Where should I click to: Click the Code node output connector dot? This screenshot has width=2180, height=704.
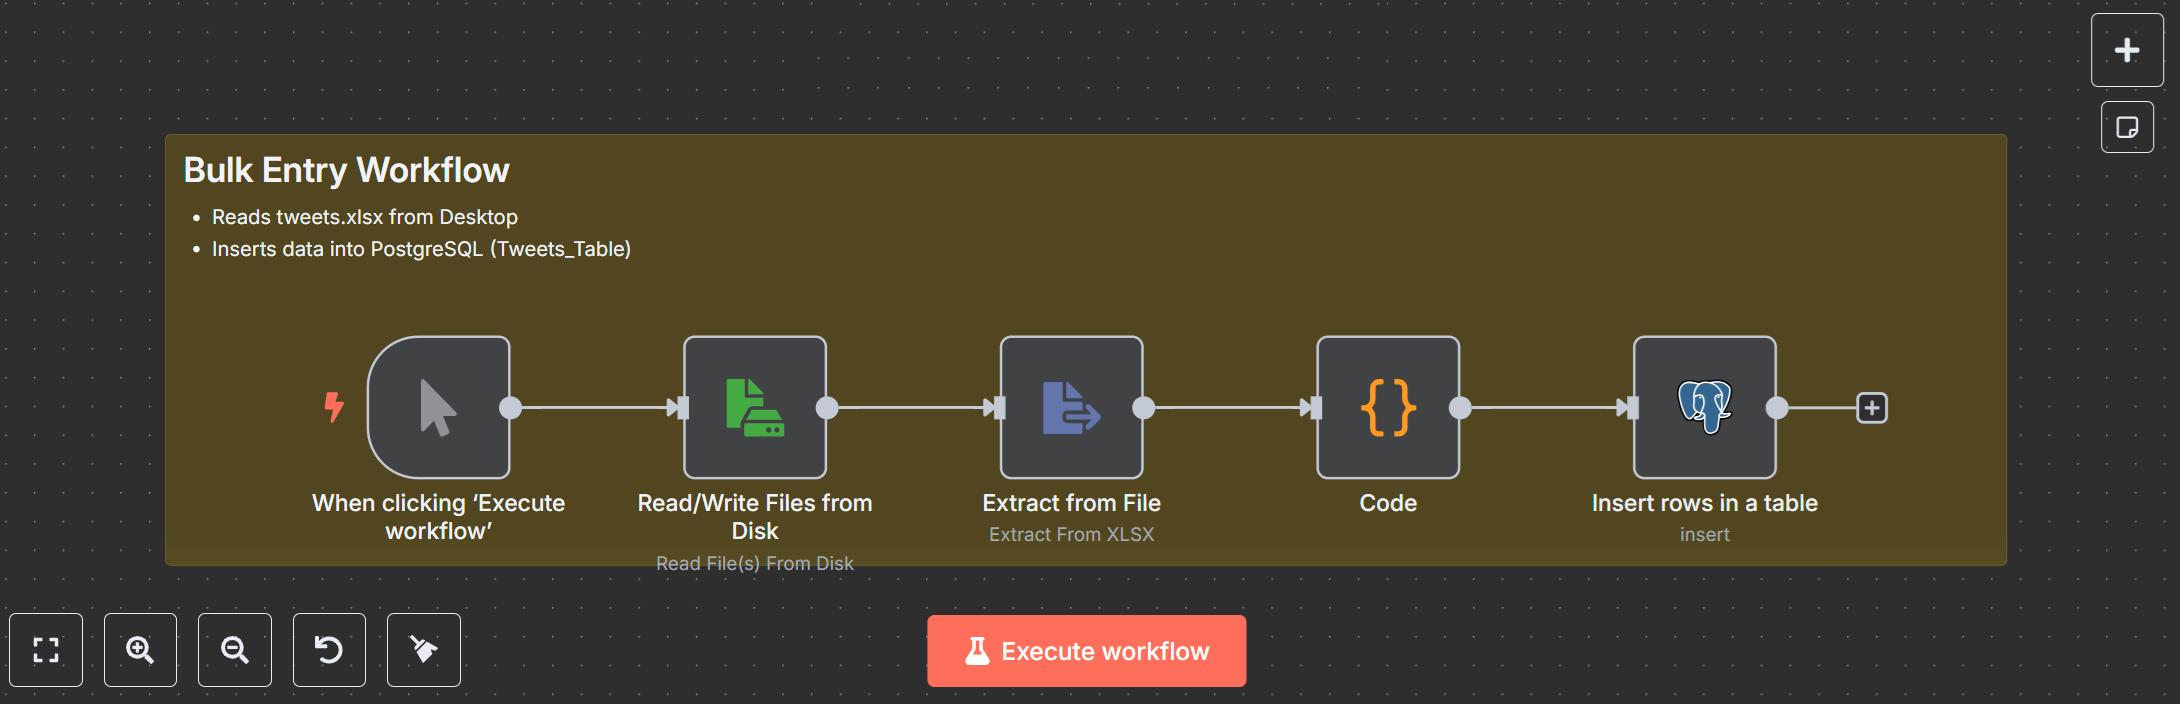1460,407
